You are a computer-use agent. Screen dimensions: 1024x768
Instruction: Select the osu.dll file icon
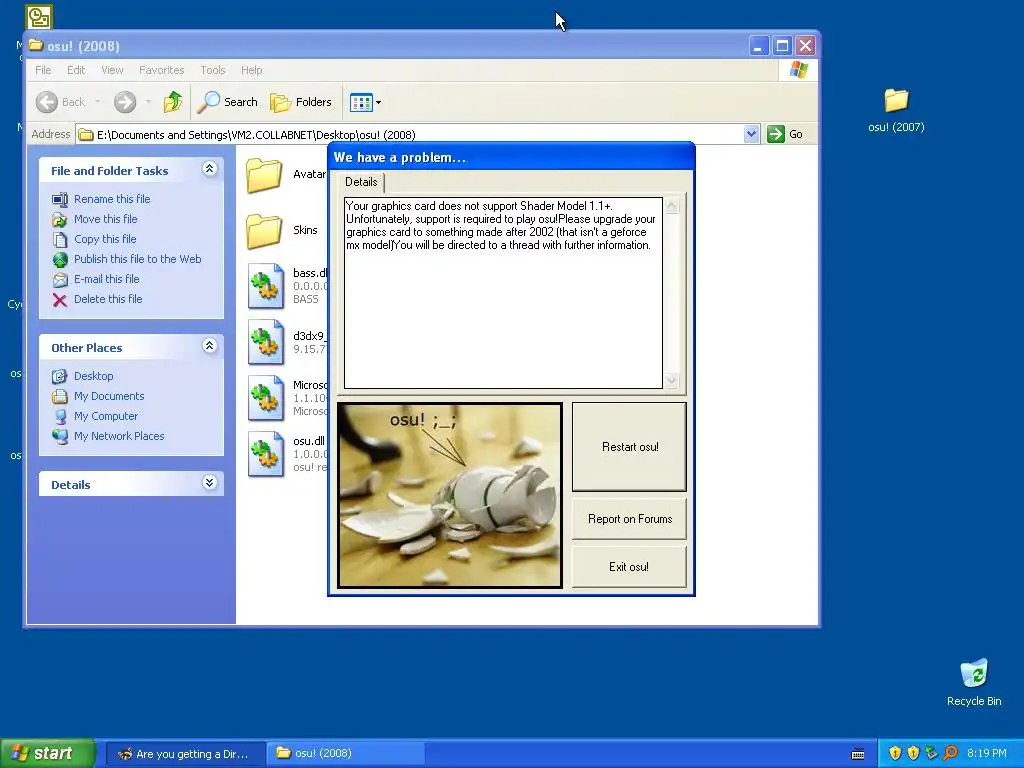pos(266,454)
